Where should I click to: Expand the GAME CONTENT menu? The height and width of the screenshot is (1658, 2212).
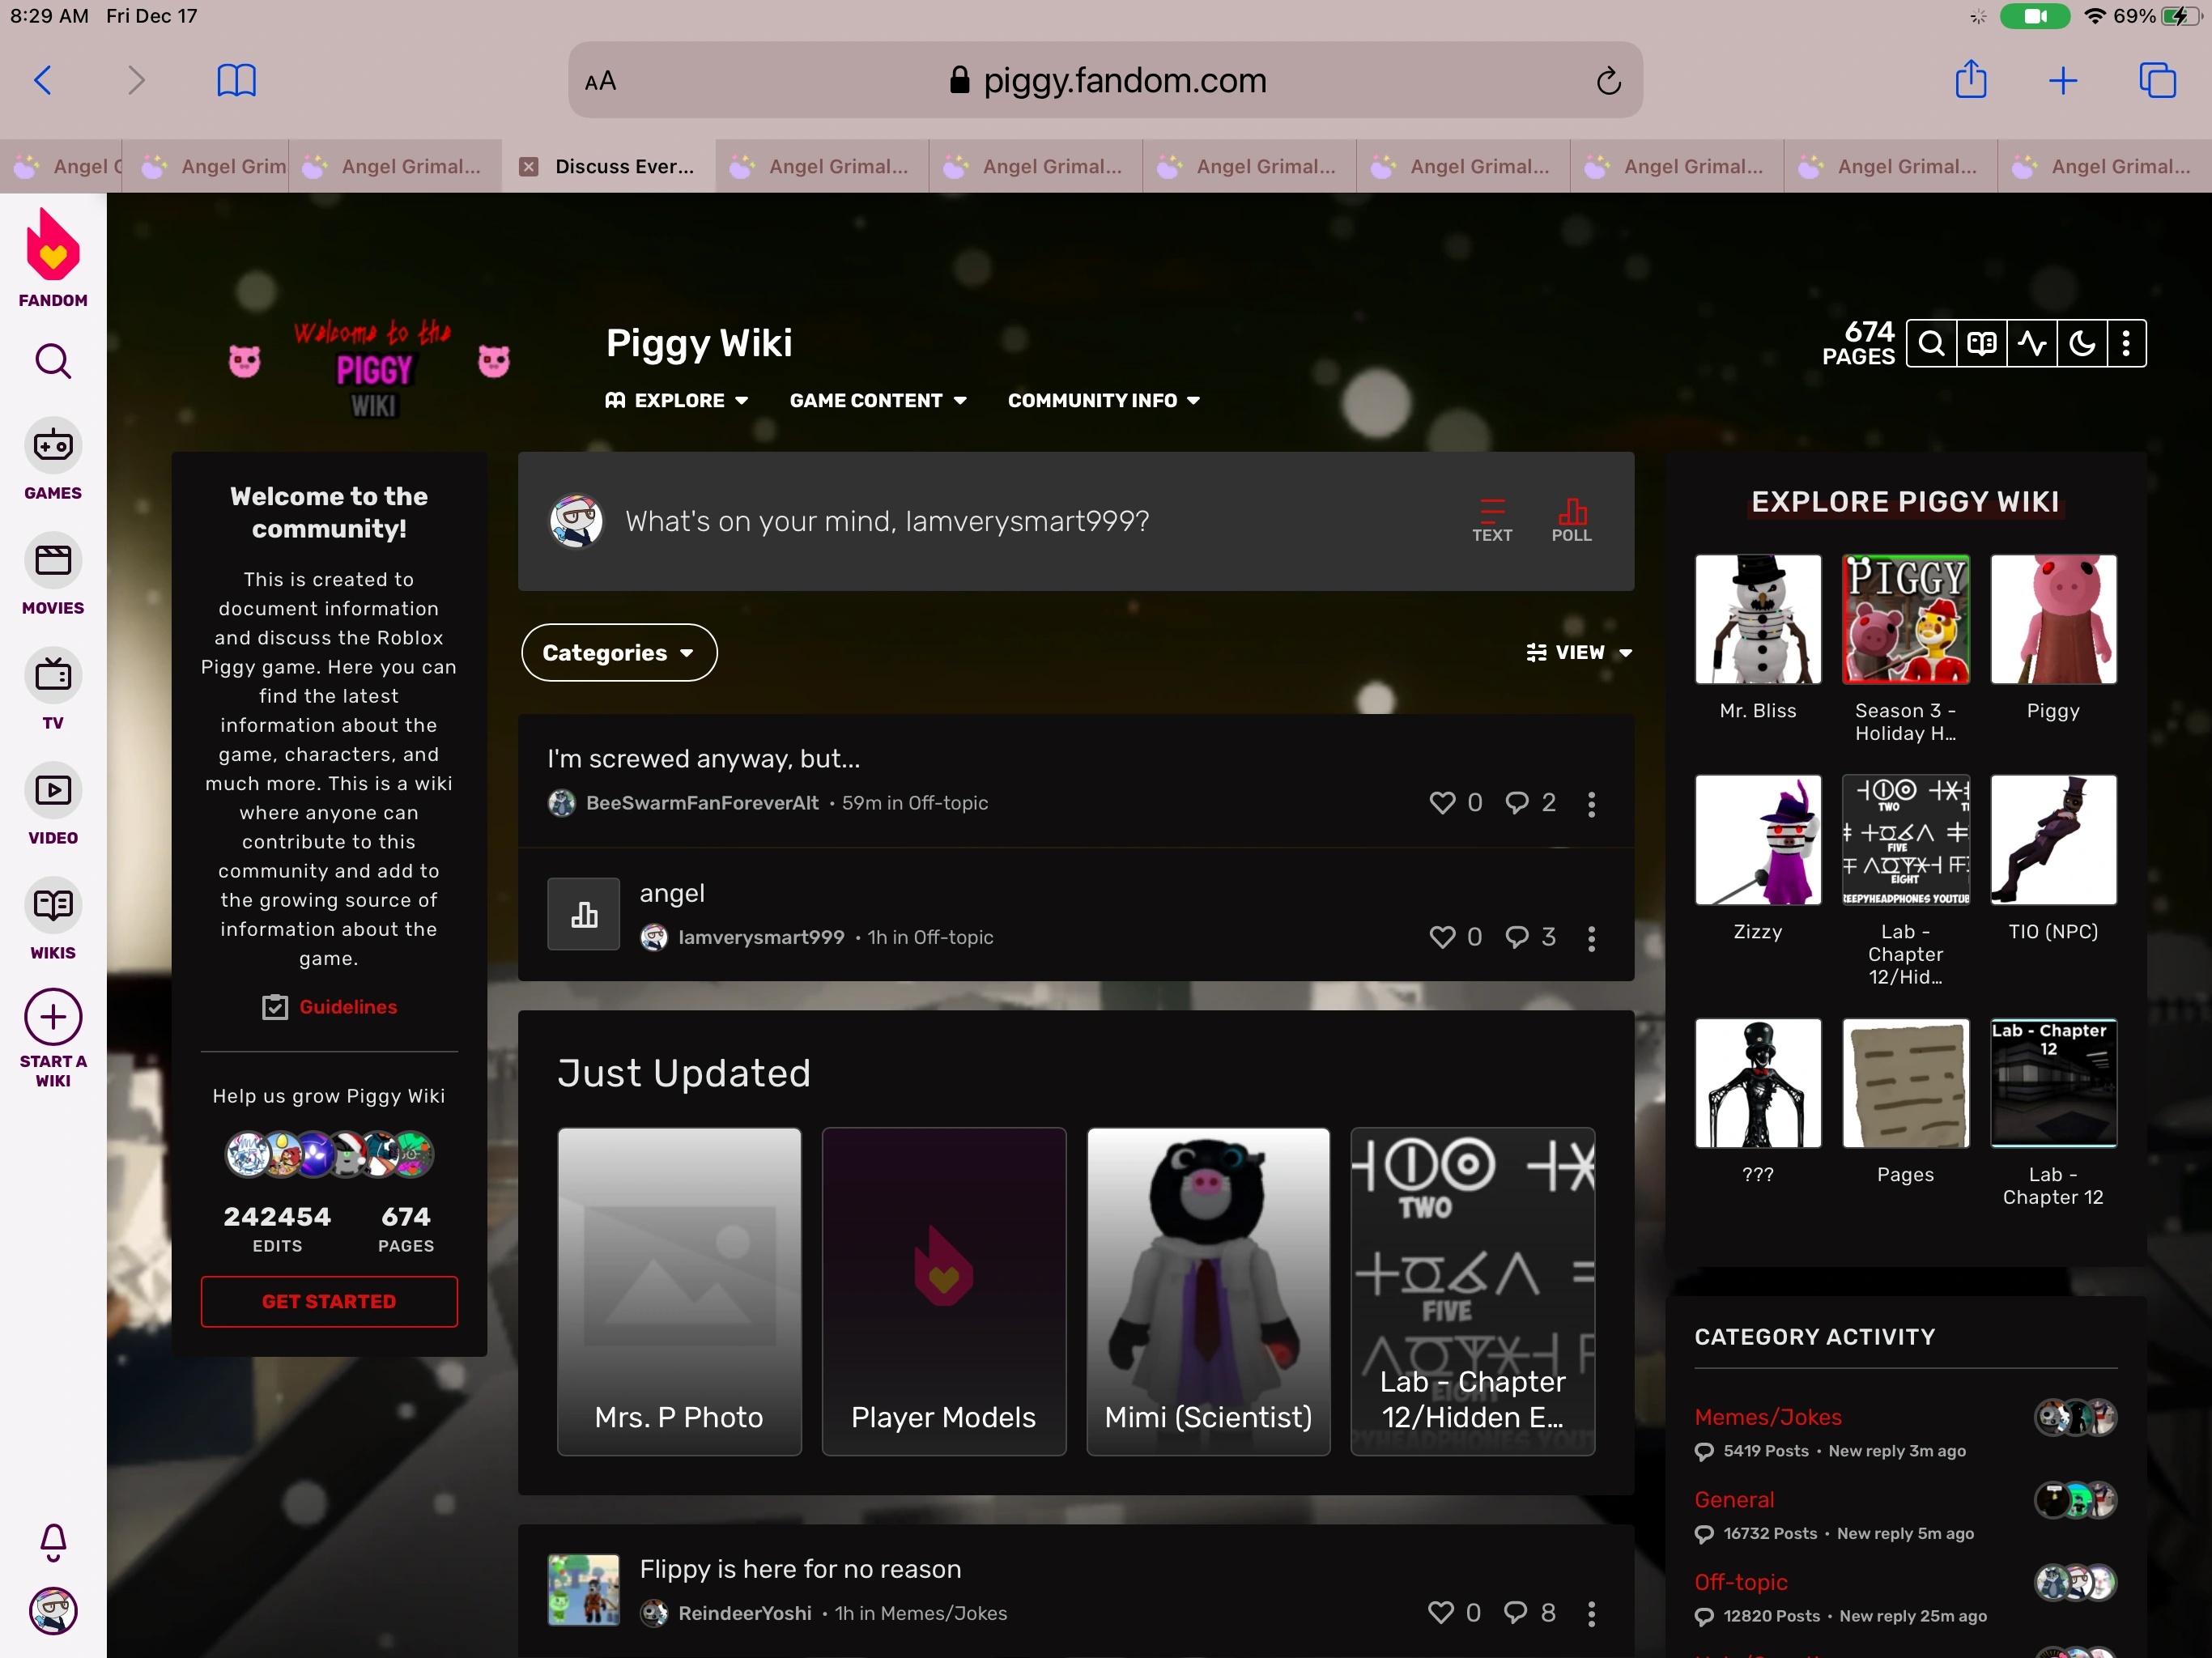877,400
